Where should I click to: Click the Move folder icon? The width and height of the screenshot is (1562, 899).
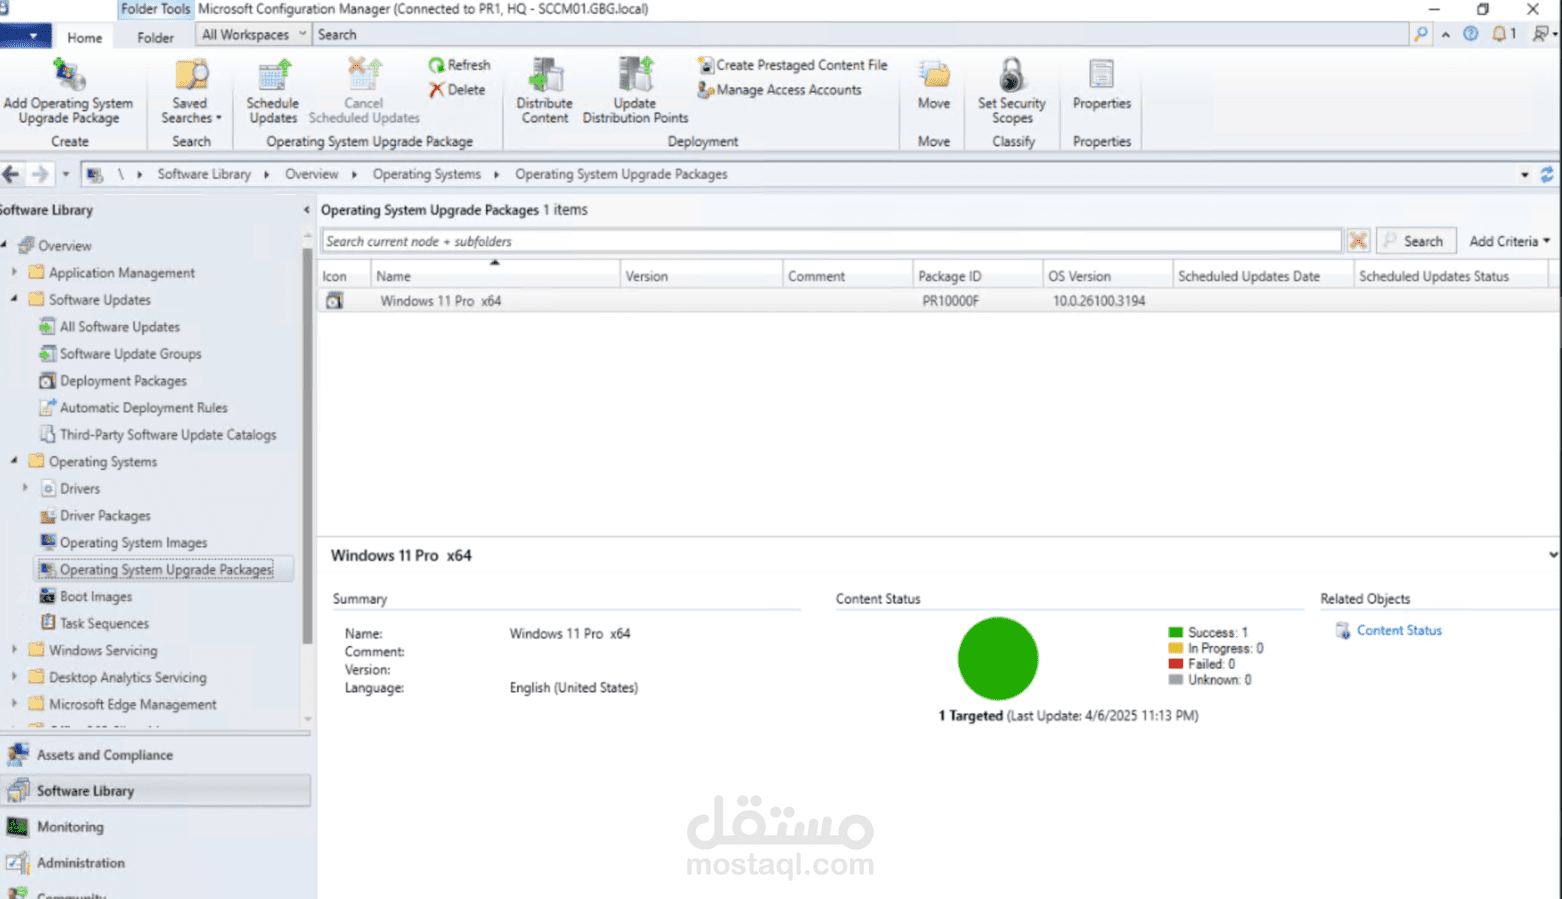click(934, 75)
